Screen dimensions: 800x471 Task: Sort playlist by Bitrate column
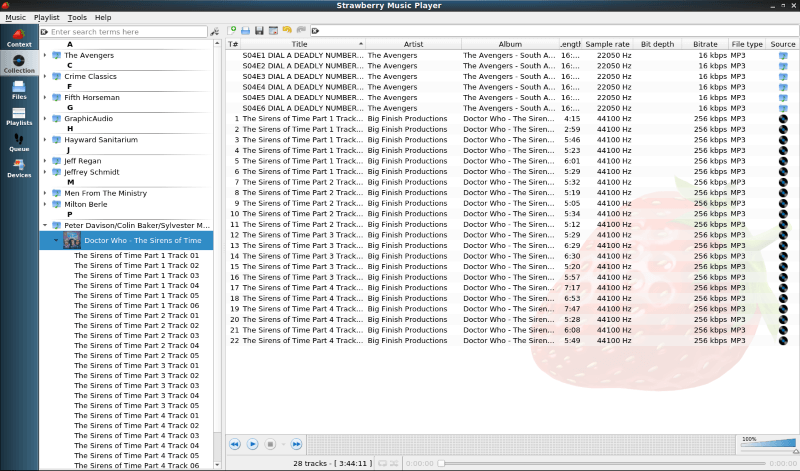click(x=705, y=44)
